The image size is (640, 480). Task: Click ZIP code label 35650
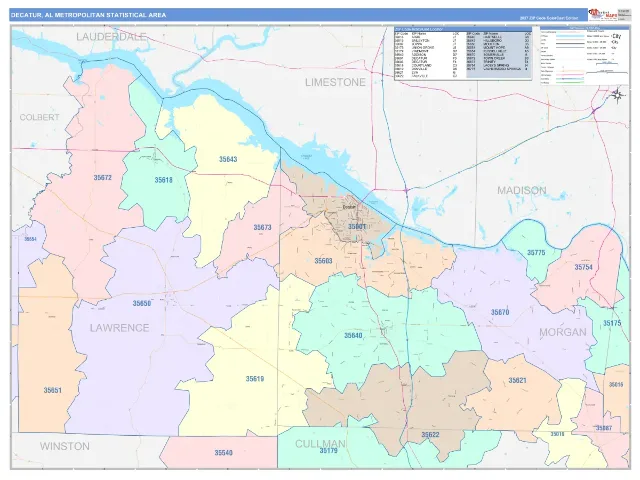[142, 303]
